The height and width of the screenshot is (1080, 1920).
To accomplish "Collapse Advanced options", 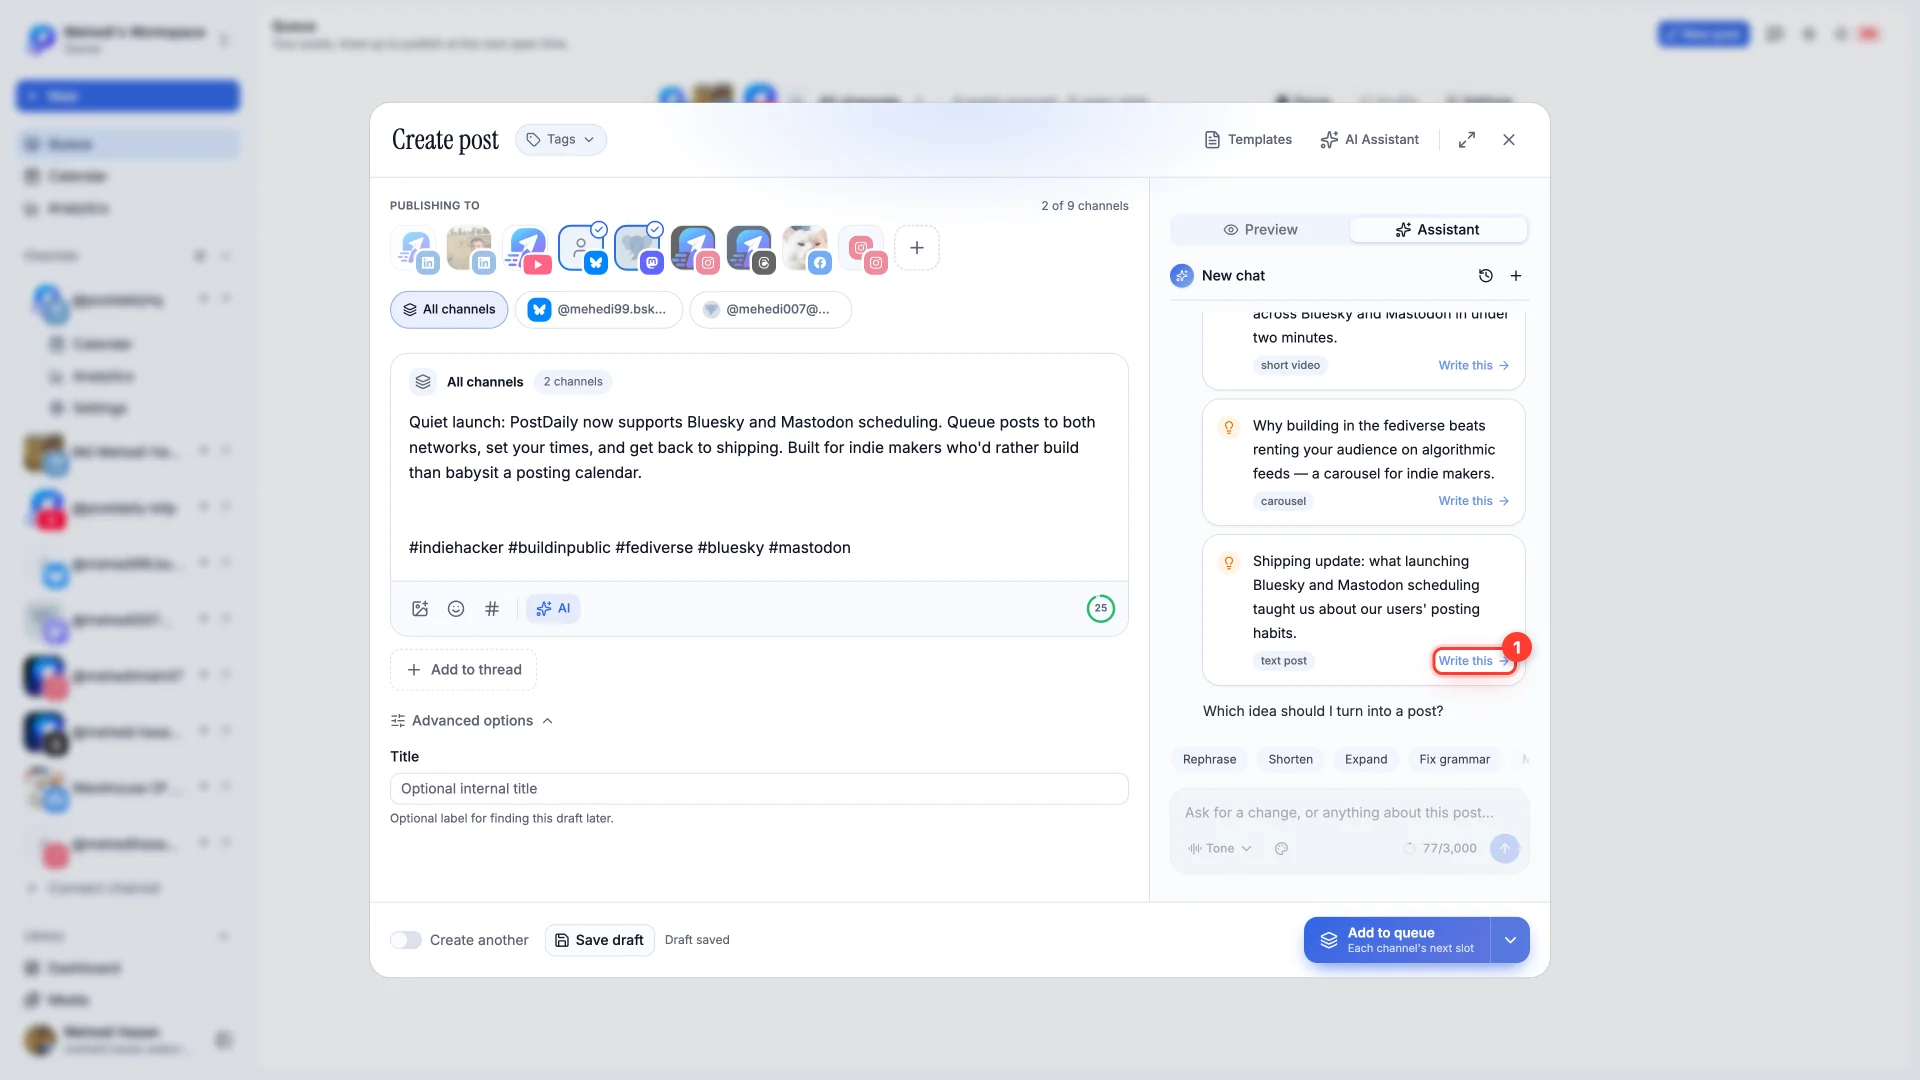I will point(472,721).
